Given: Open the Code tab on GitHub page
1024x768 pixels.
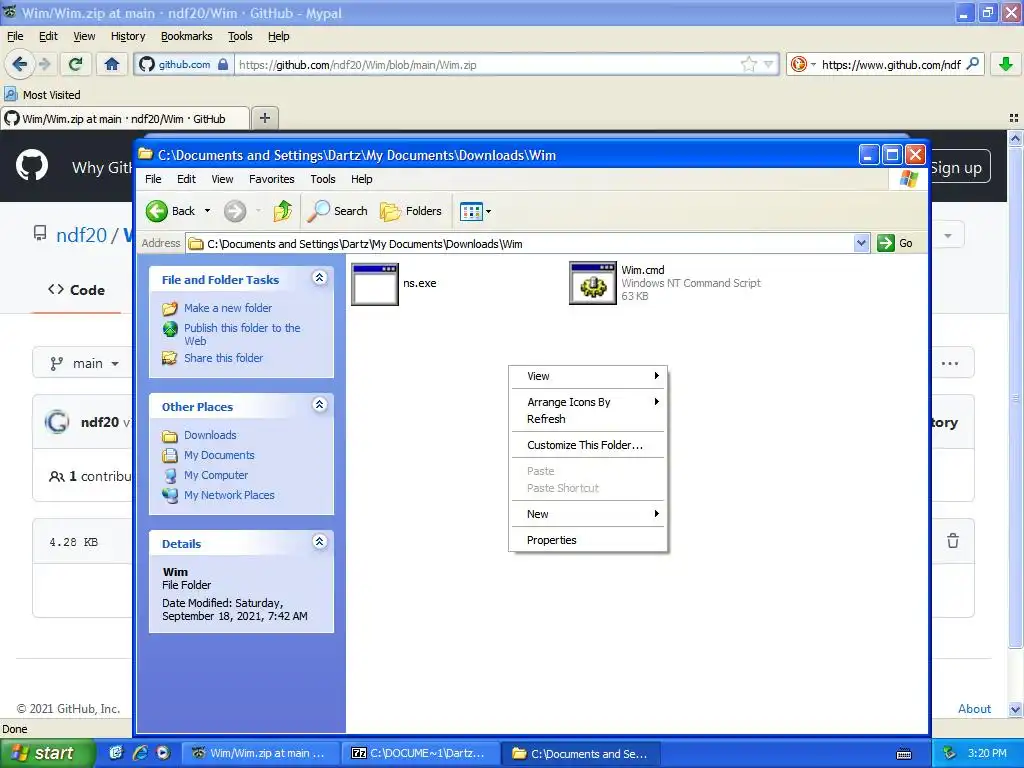Looking at the screenshot, I should 76,290.
